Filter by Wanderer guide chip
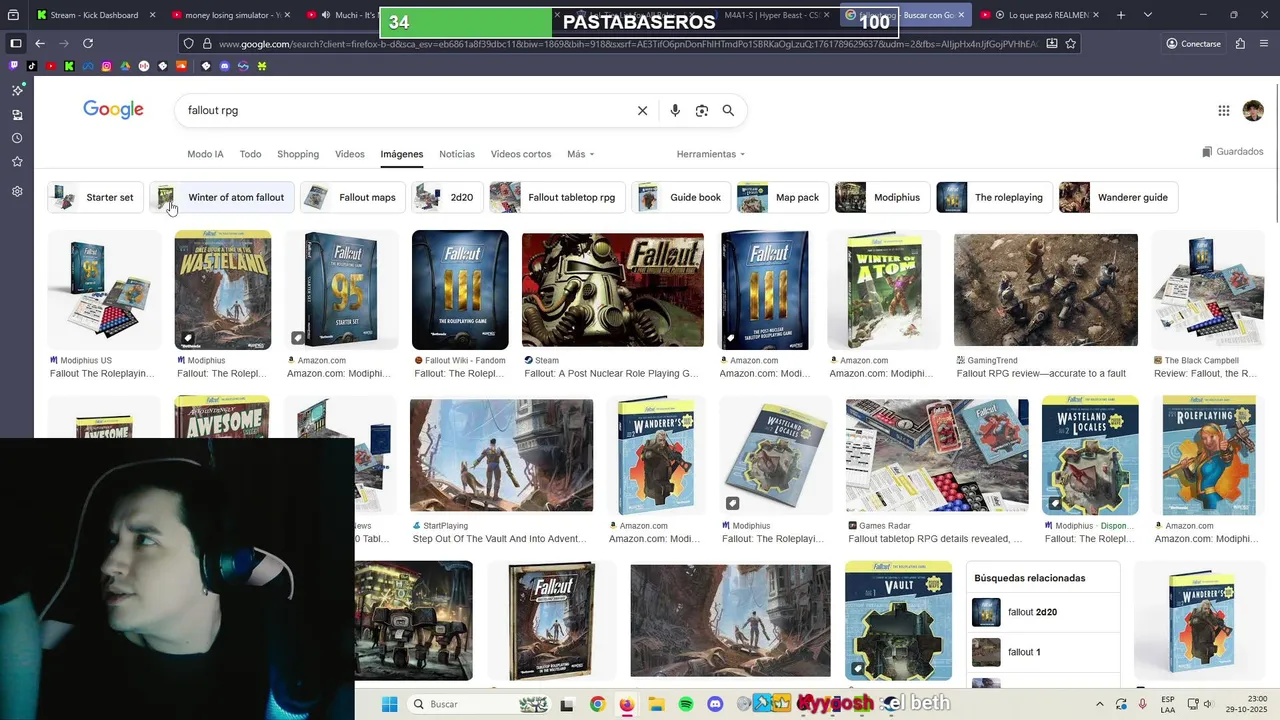 [x=1118, y=197]
